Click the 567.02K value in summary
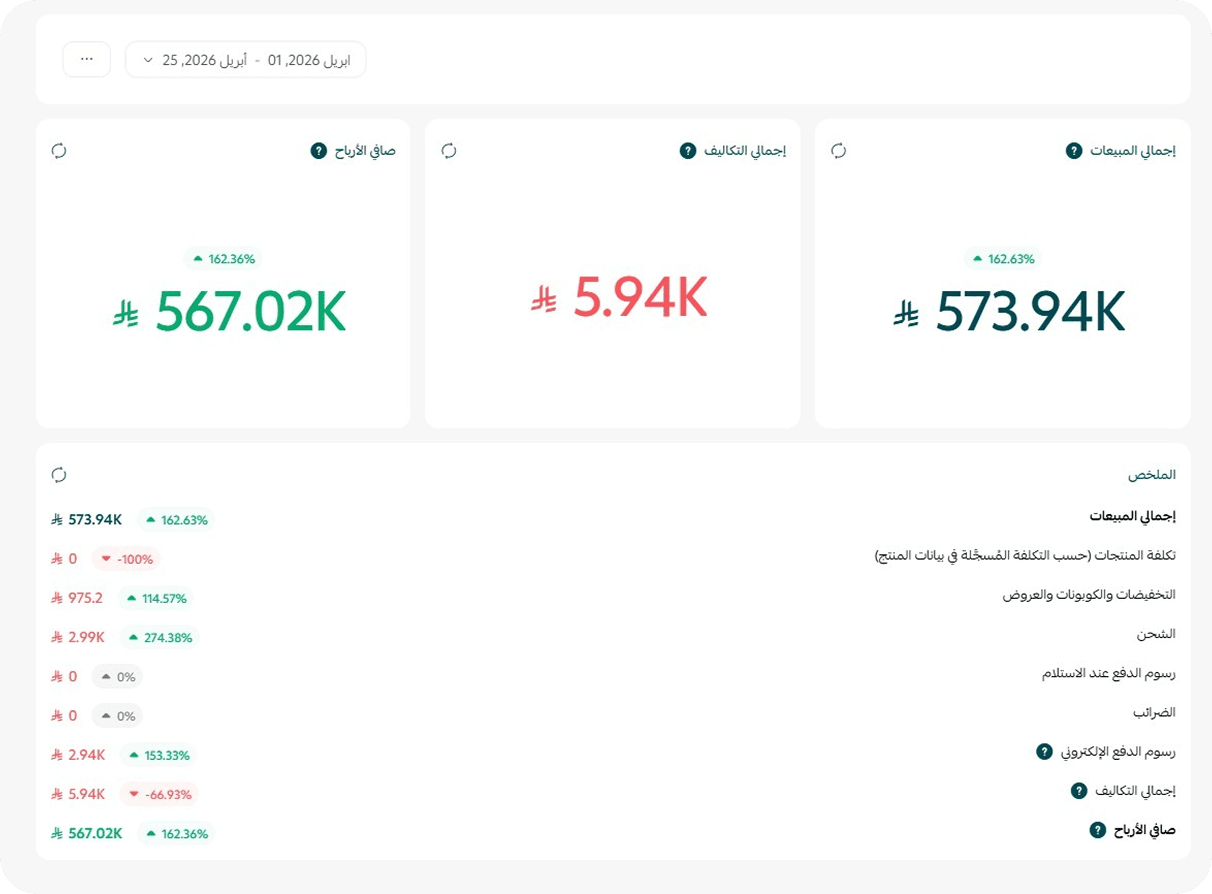Viewport: 1212px width, 894px height. (87, 833)
